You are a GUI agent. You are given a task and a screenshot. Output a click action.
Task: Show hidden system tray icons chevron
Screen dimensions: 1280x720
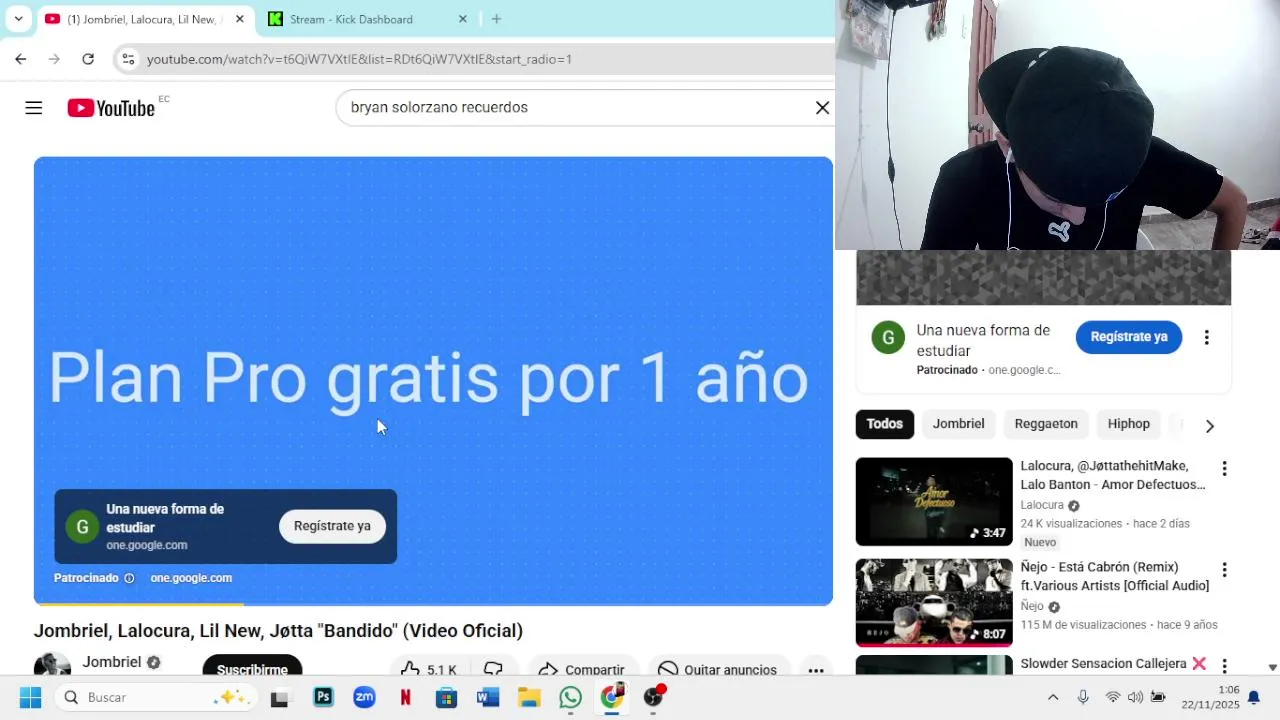point(1053,697)
